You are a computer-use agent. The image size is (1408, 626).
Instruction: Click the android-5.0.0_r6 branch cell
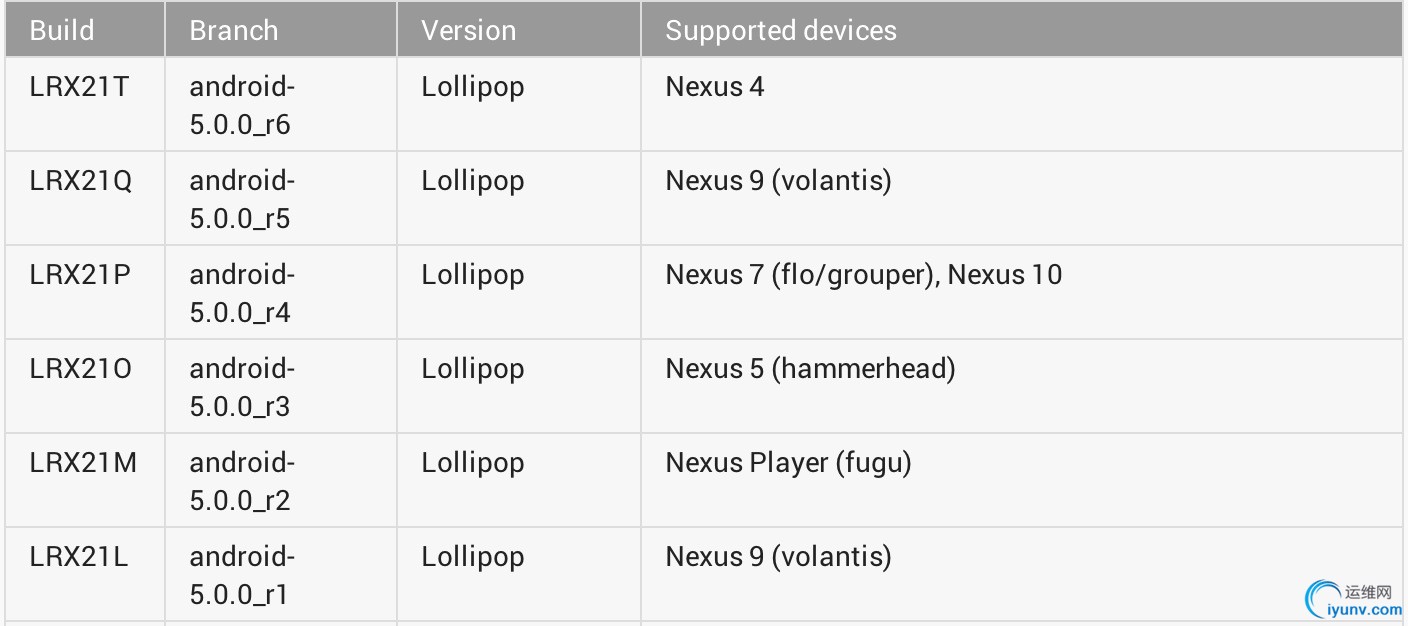coord(241,106)
